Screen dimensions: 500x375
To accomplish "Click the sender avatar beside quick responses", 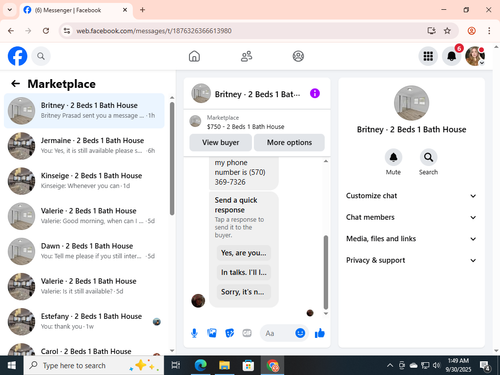I will pyautogui.click(x=198, y=301).
